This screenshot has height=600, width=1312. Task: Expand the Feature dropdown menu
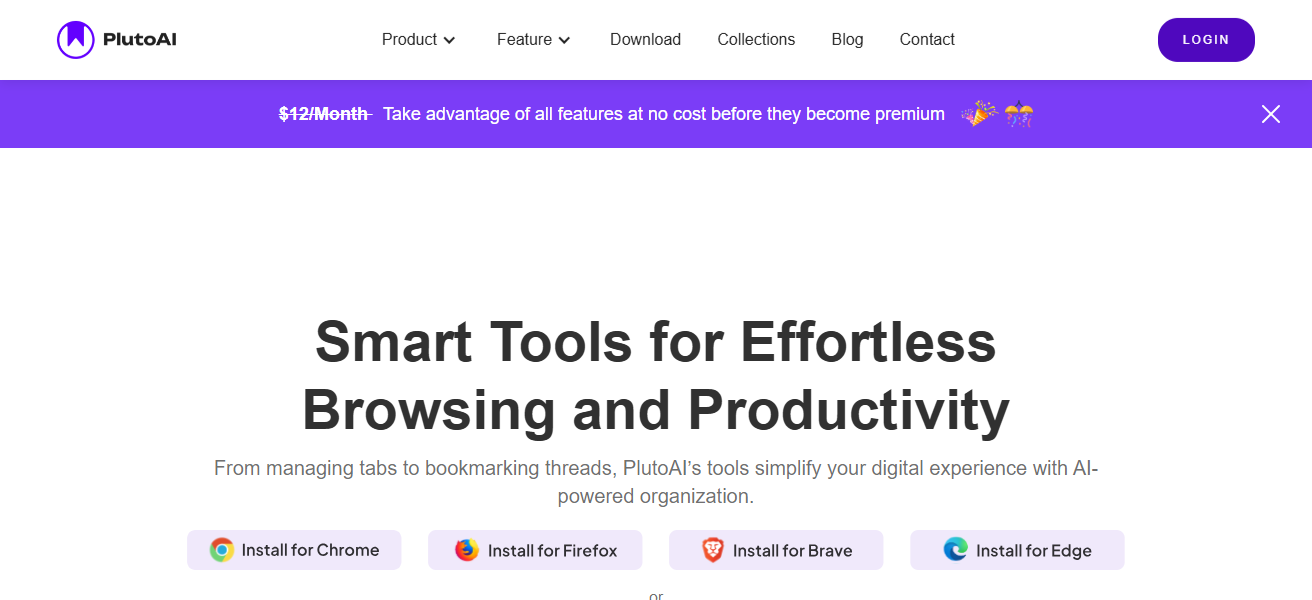pos(525,40)
